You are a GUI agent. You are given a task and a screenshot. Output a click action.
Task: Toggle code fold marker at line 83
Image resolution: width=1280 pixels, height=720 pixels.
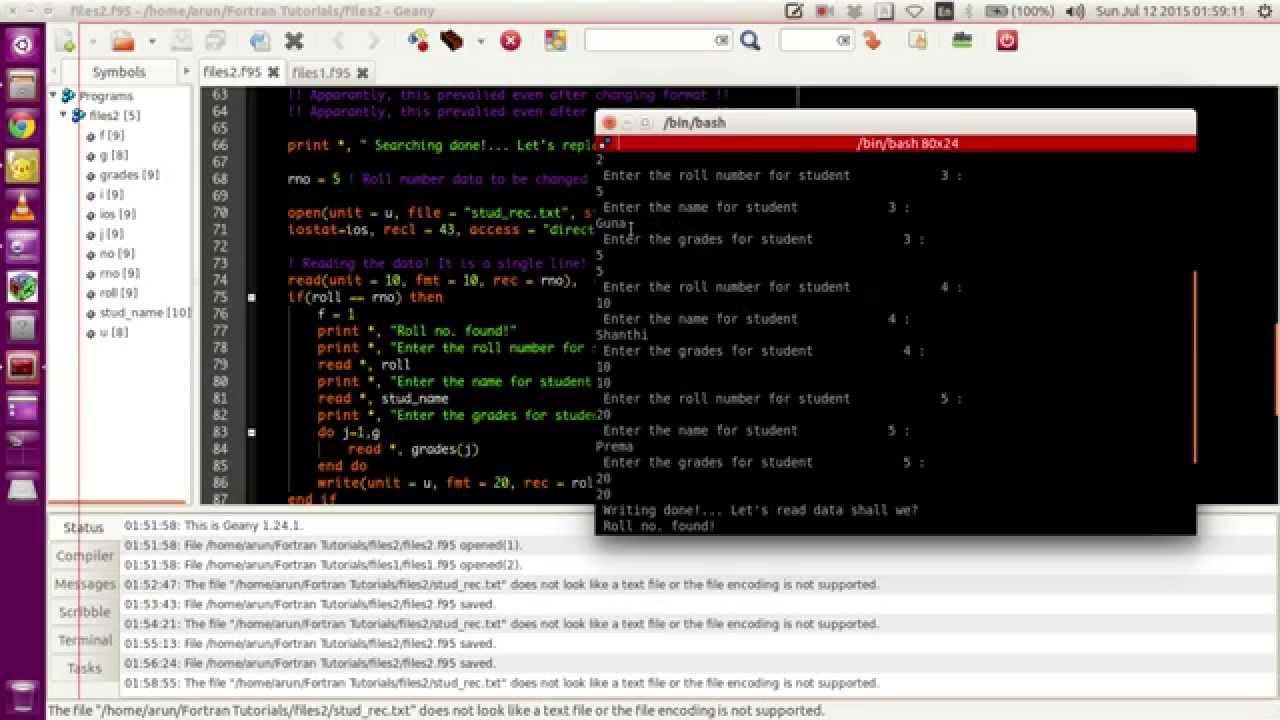(x=251, y=432)
